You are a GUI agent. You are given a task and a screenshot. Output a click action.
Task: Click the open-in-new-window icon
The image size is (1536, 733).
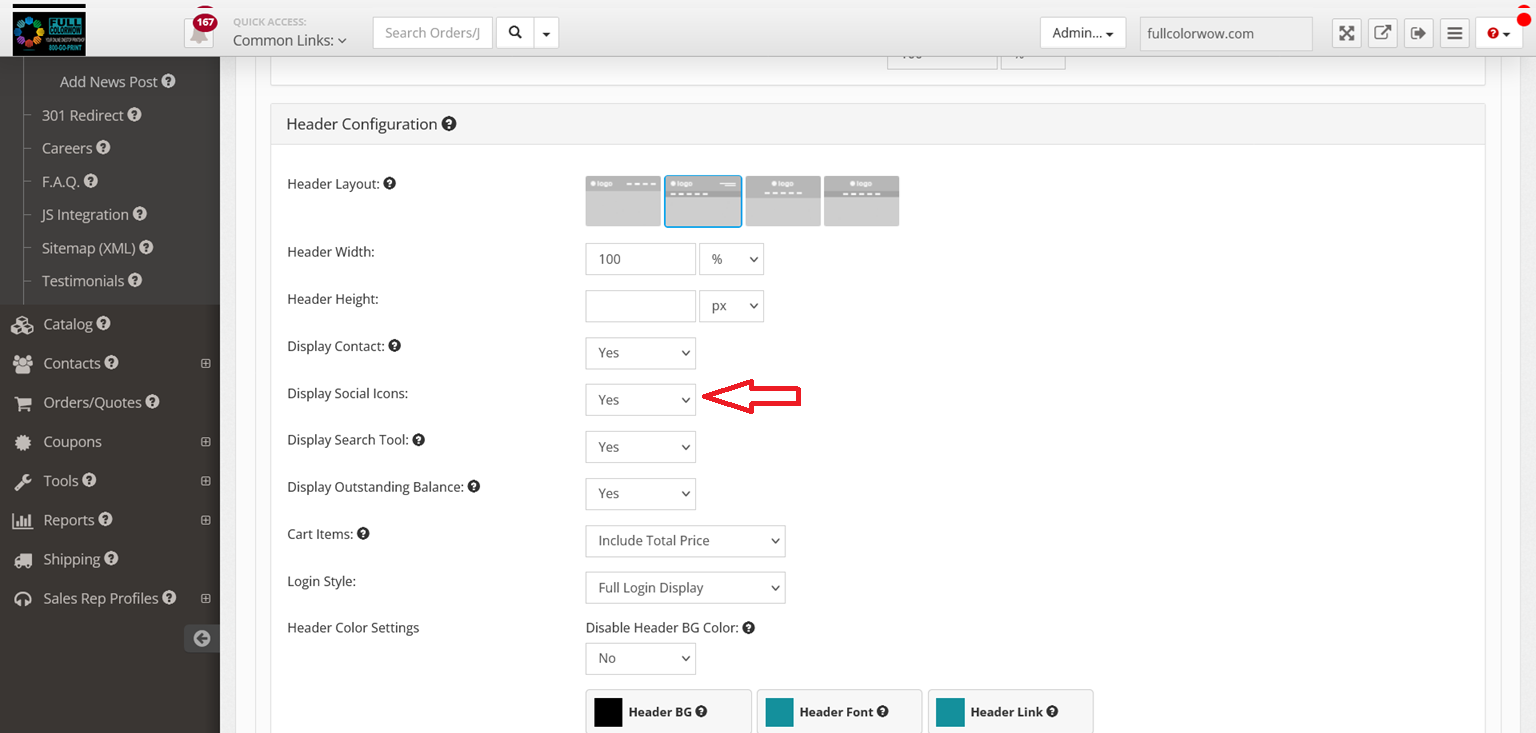[x=1382, y=33]
